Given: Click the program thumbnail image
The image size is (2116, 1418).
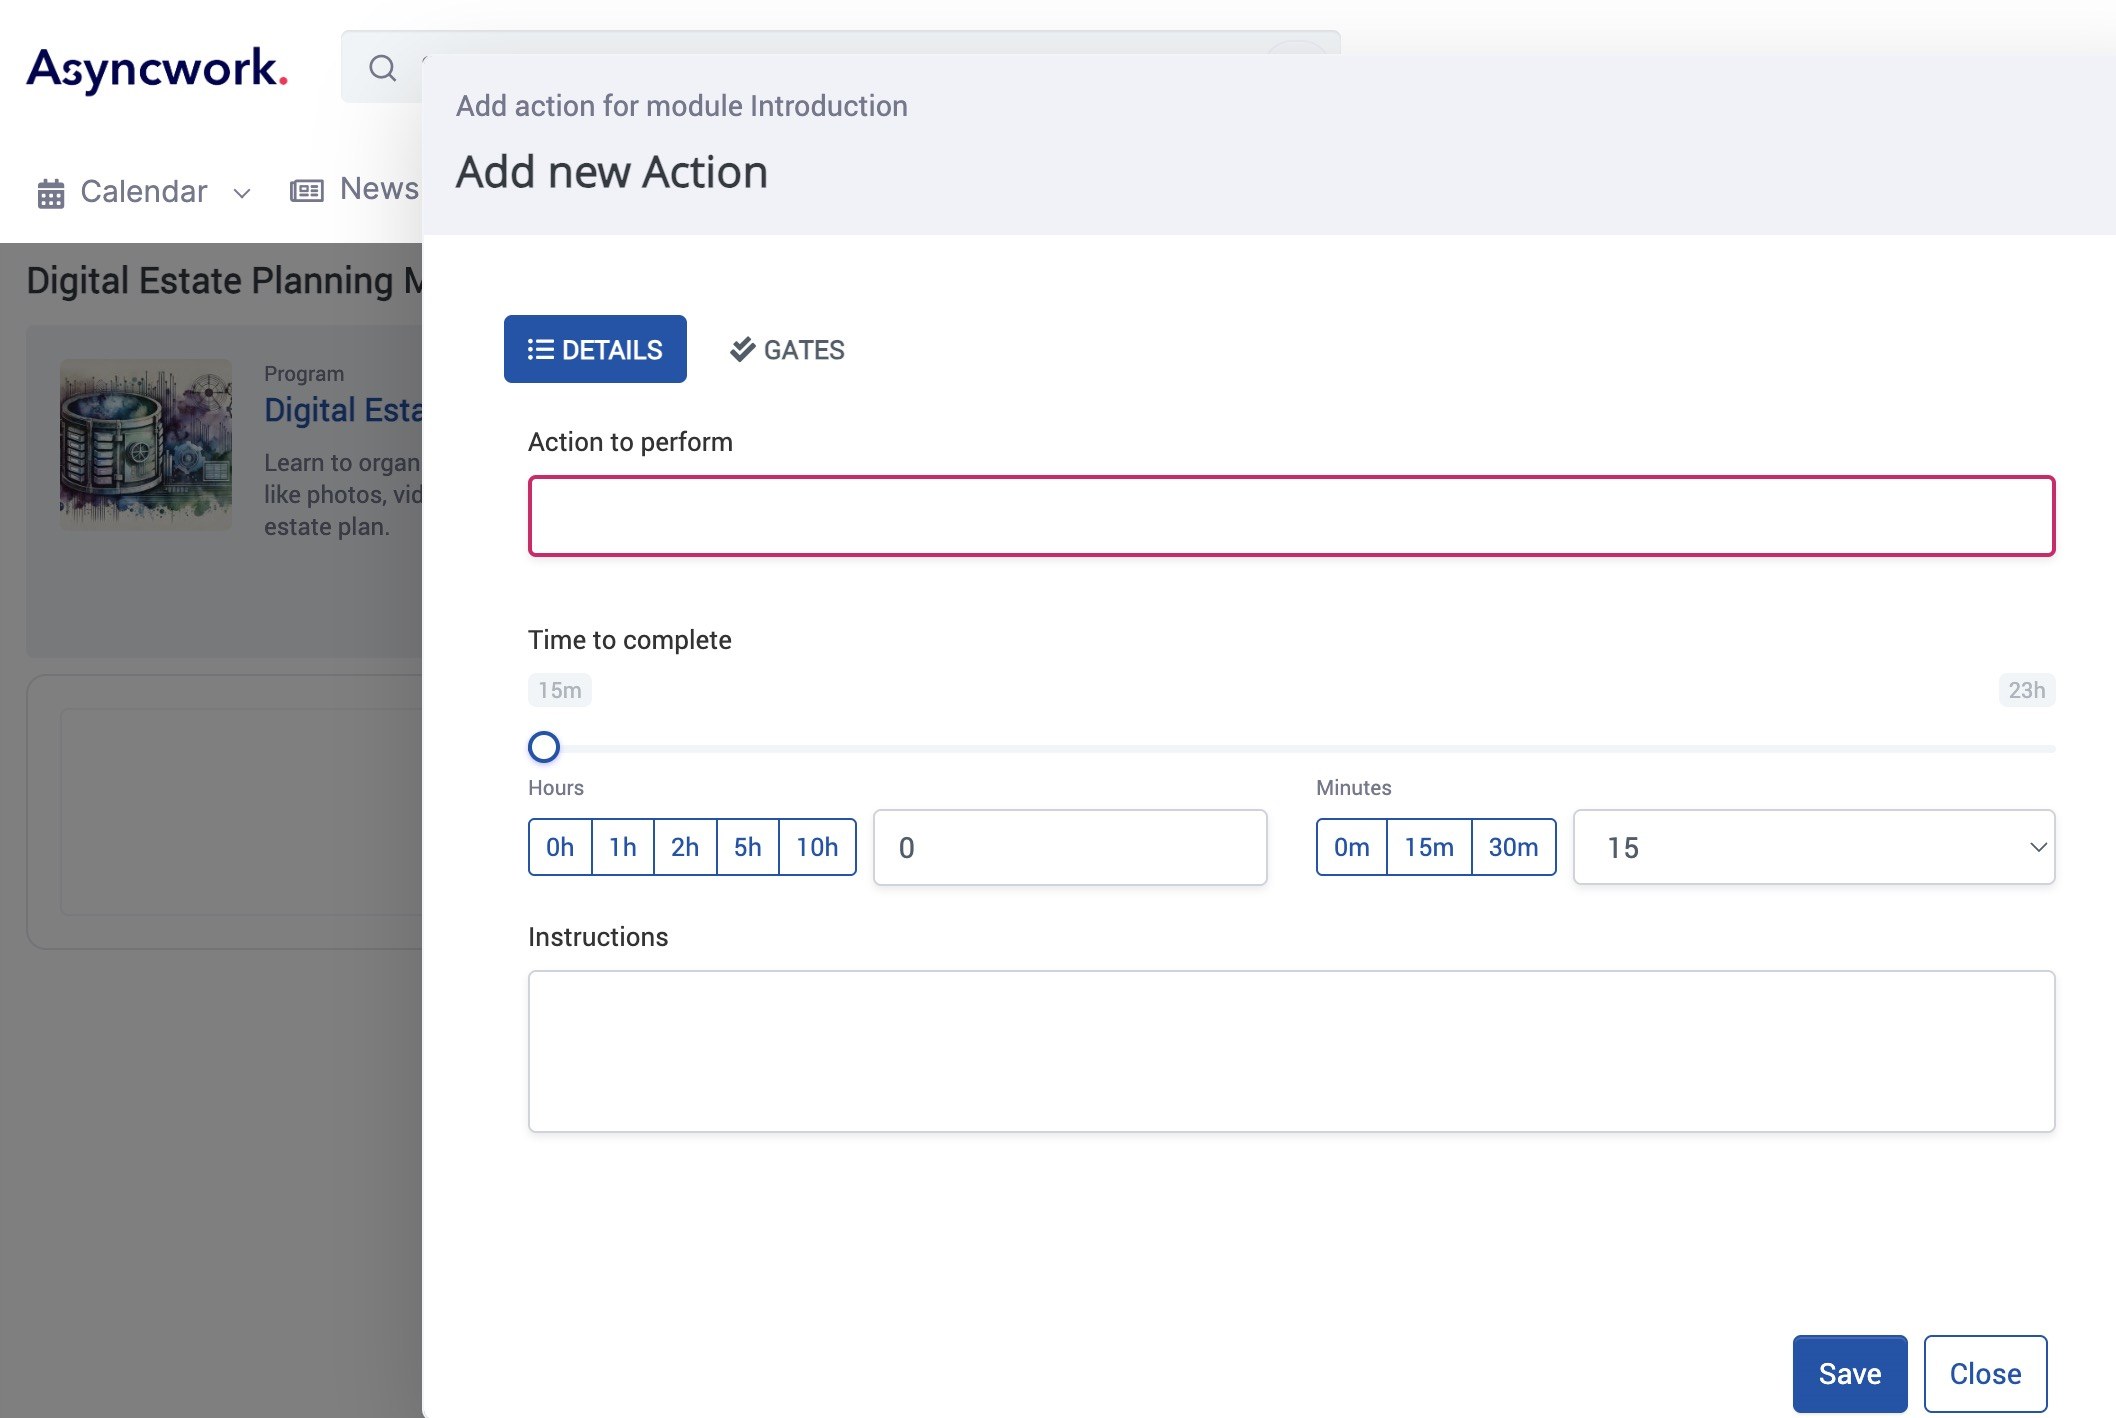Looking at the screenshot, I should pyautogui.click(x=146, y=445).
